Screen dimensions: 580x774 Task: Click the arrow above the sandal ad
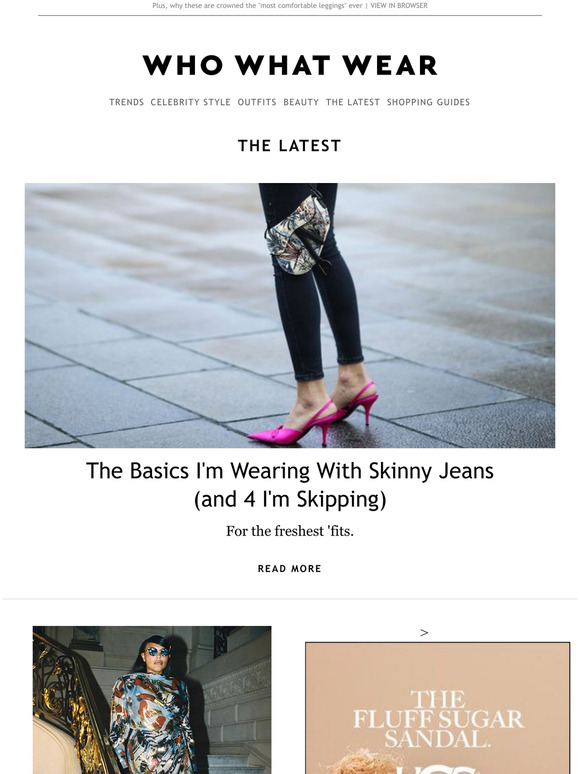[x=424, y=632]
